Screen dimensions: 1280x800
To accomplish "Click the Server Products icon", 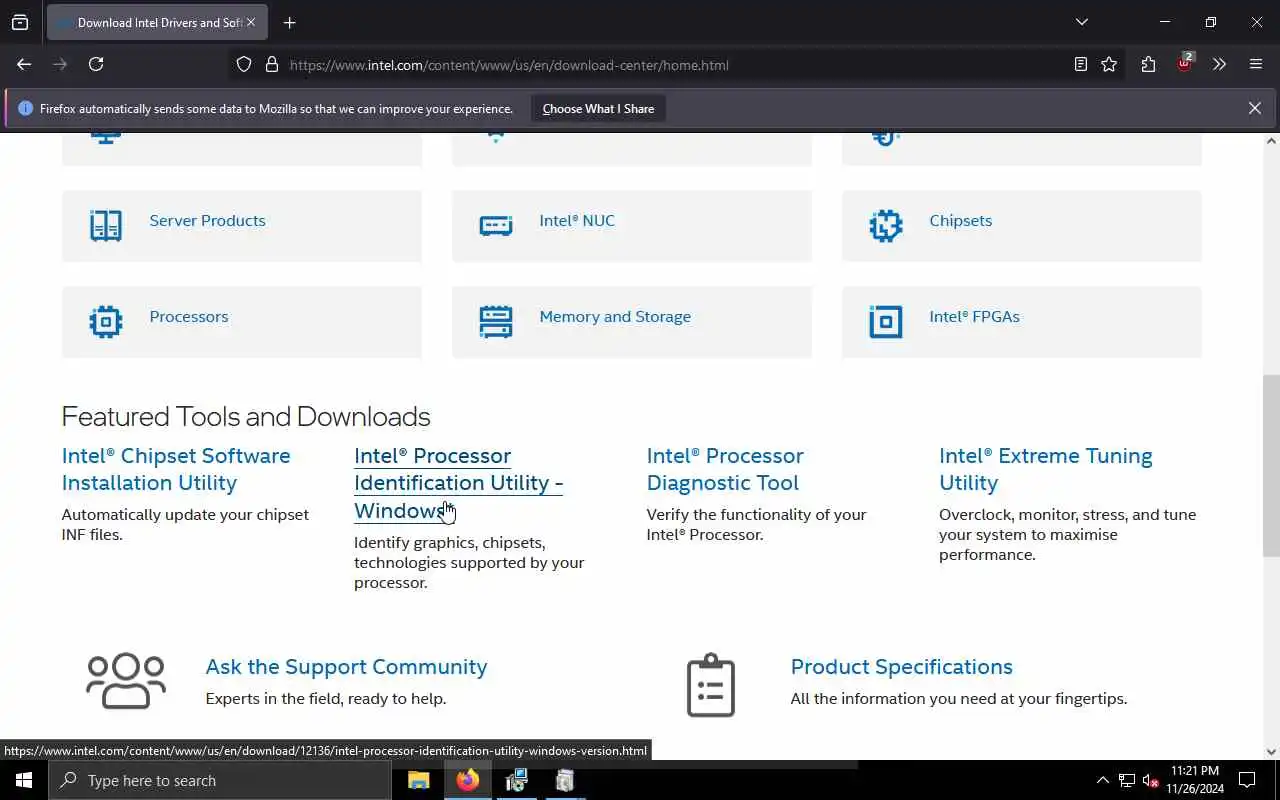I will coord(106,226).
